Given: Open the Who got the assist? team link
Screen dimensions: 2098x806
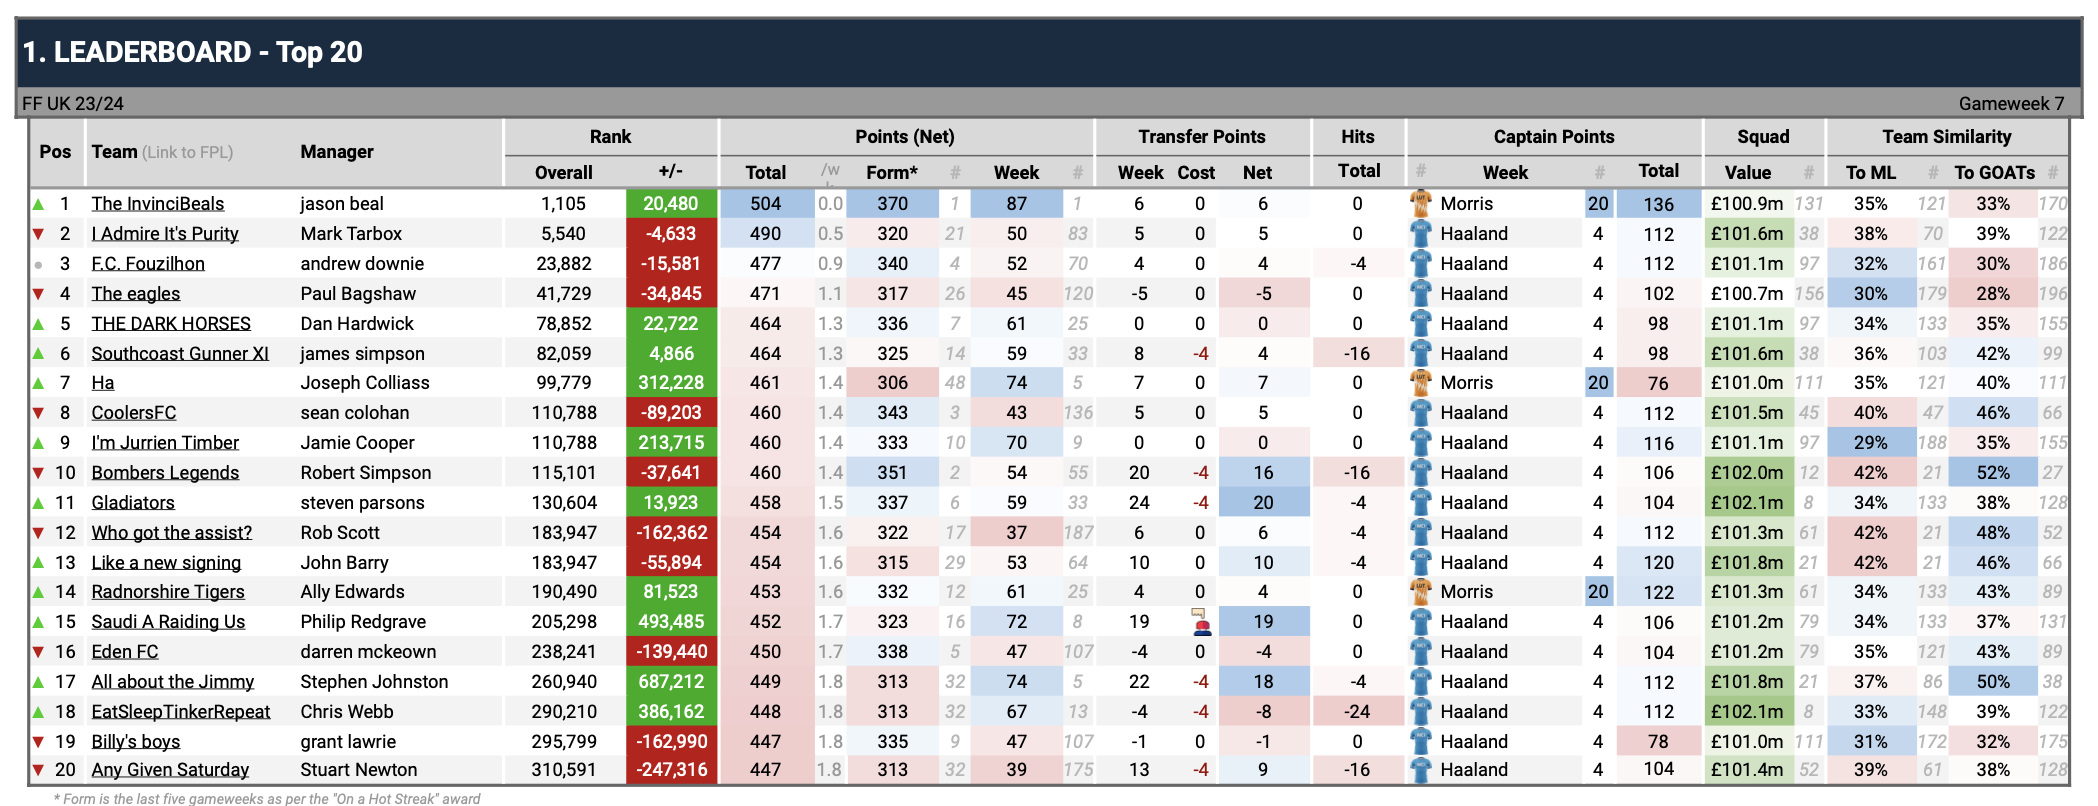Looking at the screenshot, I should click(171, 533).
